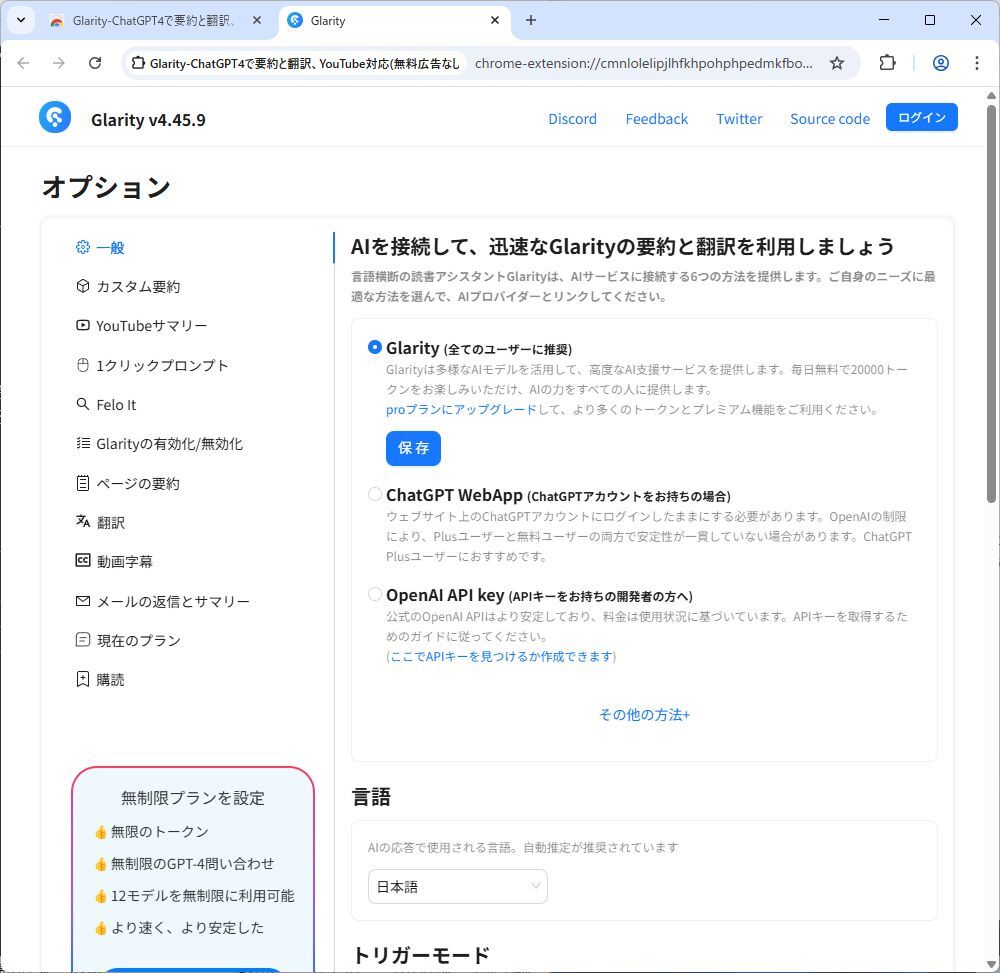Open the 1クリックプロンプト settings section

(162, 365)
